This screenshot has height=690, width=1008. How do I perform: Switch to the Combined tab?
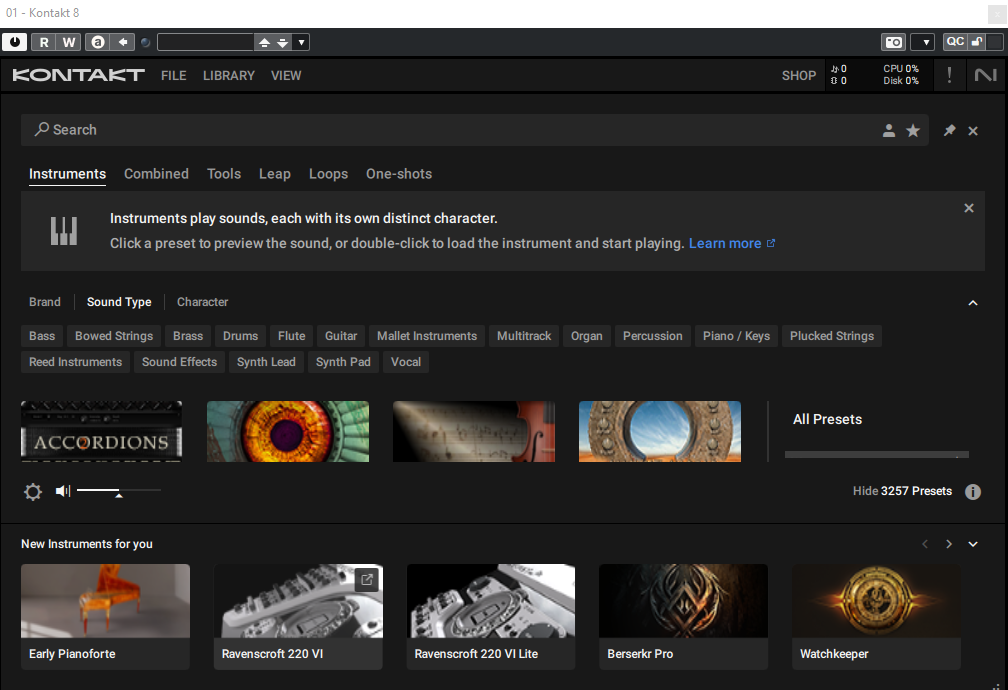[x=156, y=174]
